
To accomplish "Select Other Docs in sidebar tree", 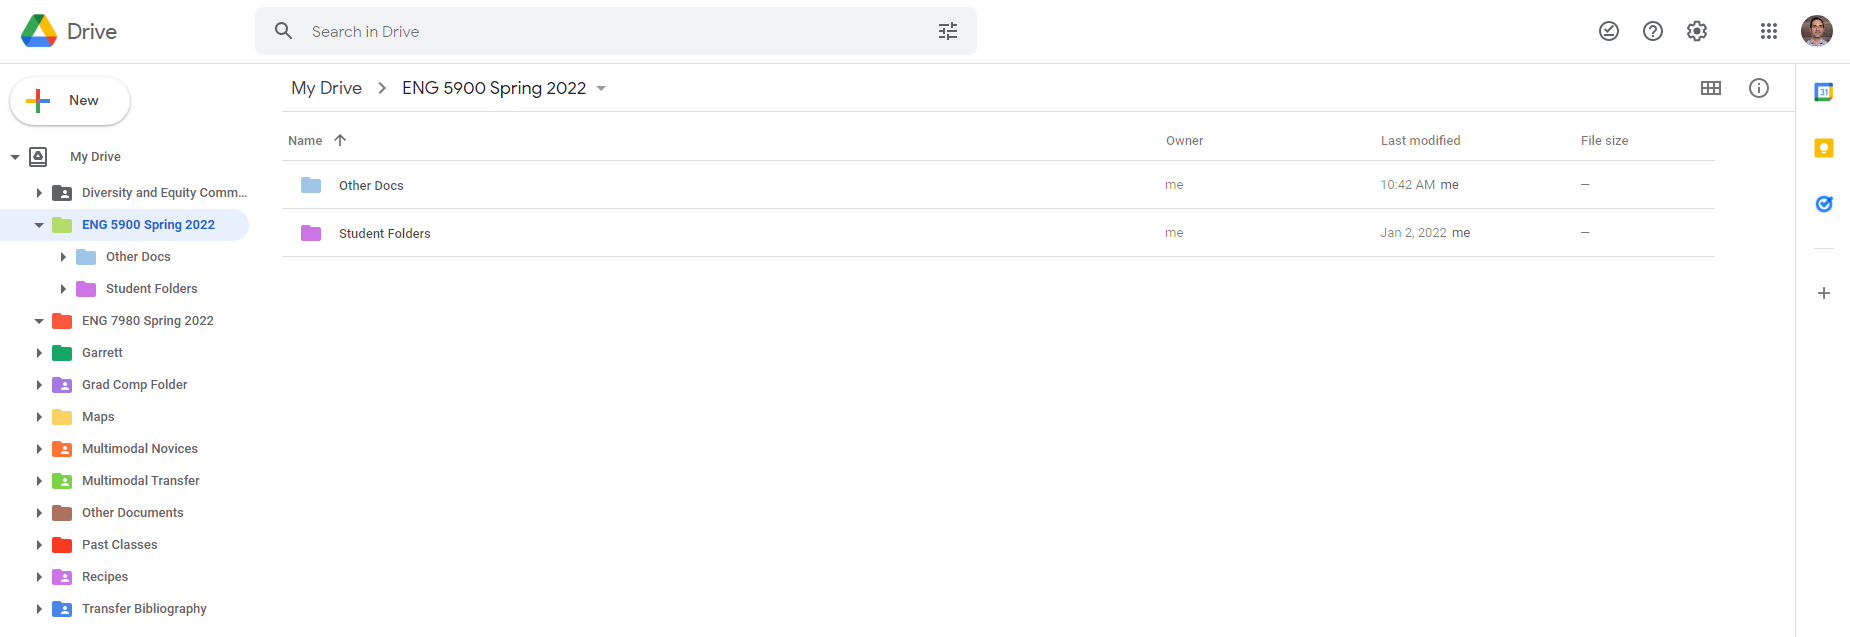I will pyautogui.click(x=138, y=257).
